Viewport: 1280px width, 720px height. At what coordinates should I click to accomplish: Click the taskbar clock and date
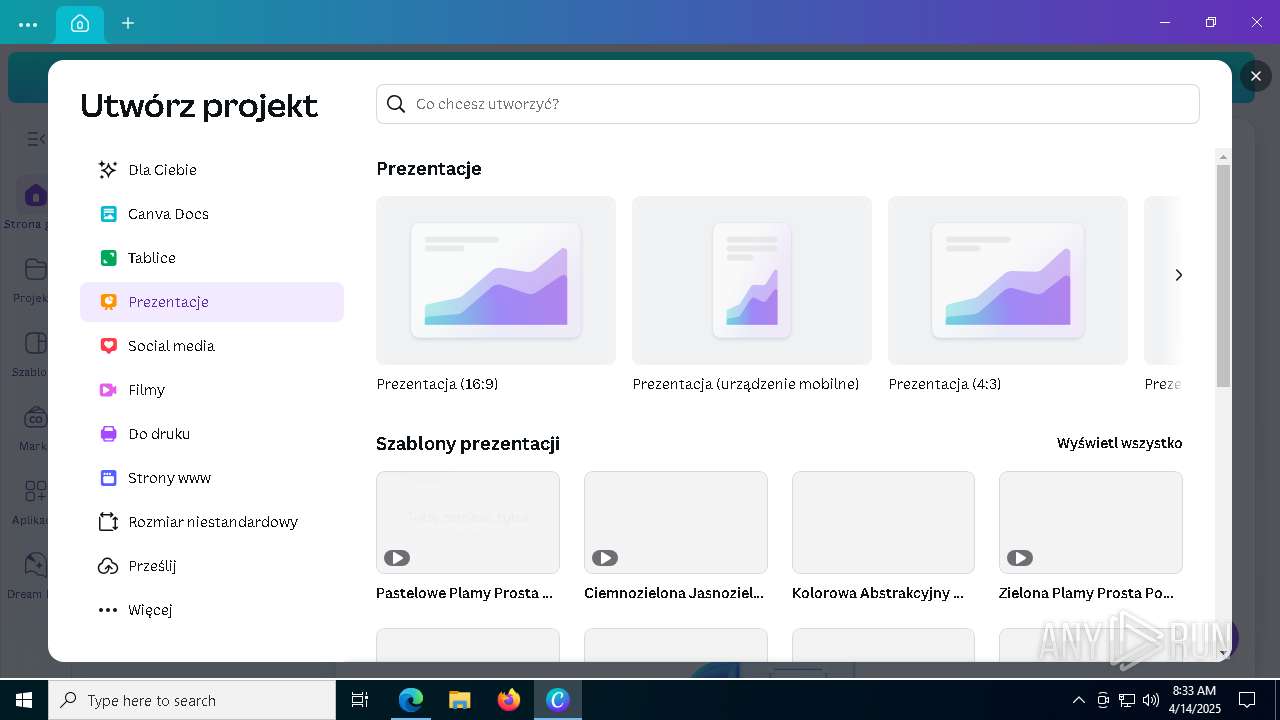point(1194,700)
